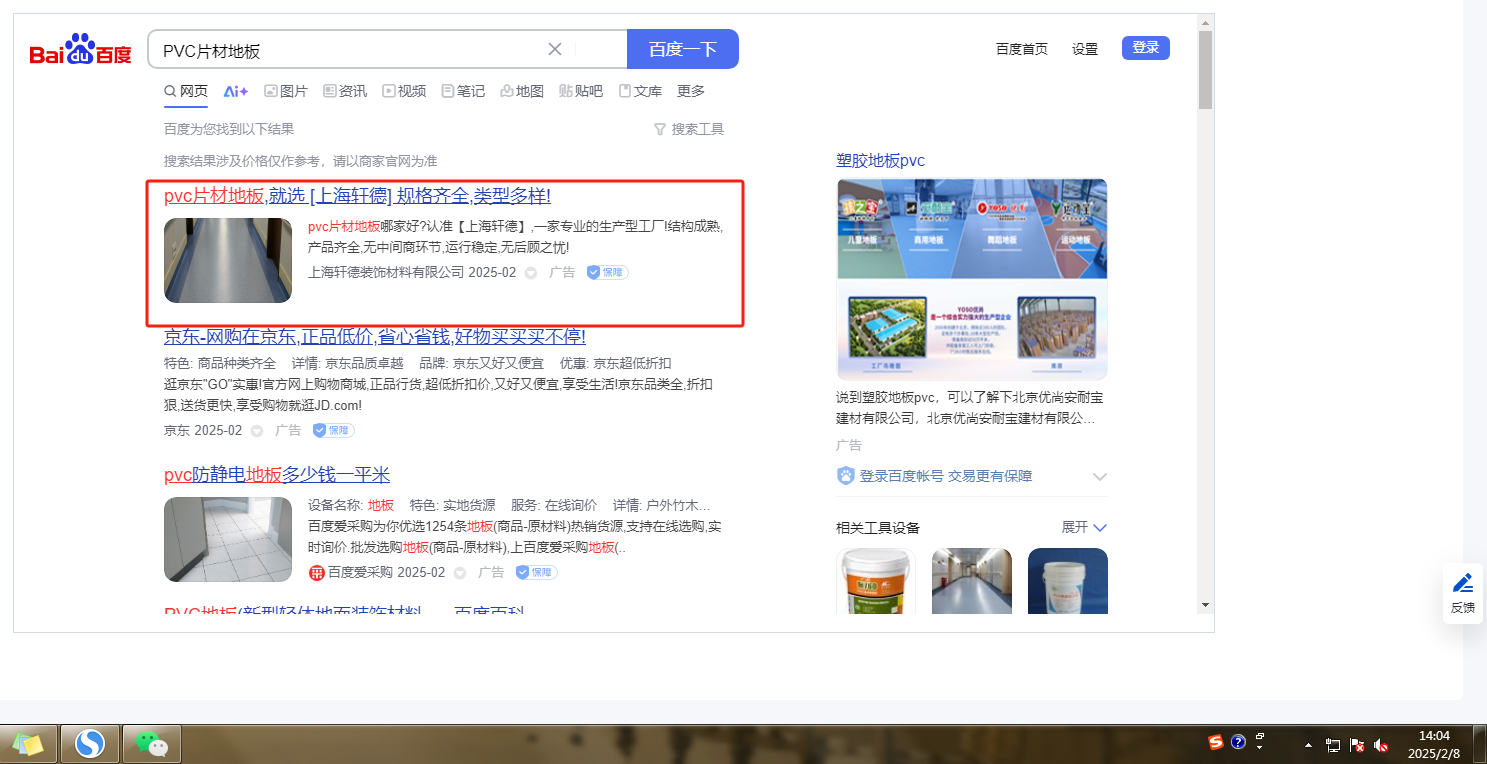Go to 百度首页
The image size is (1487, 764).
[1022, 49]
